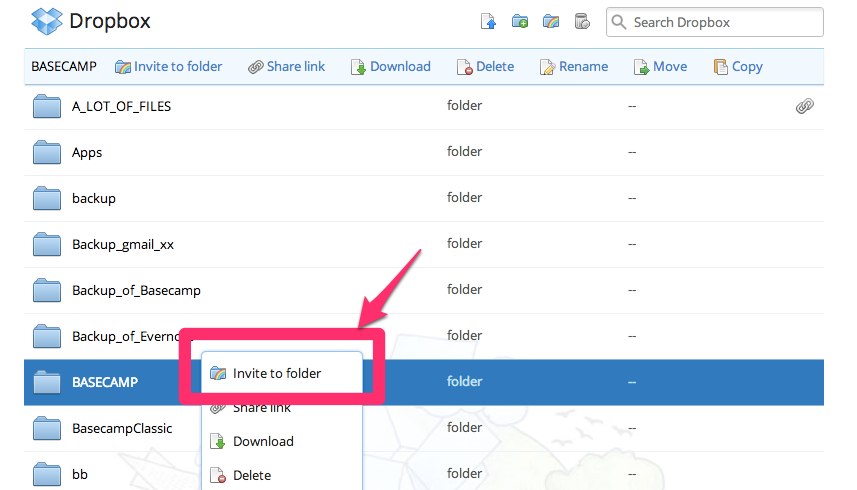Click the Dropbox title text

tap(110, 21)
